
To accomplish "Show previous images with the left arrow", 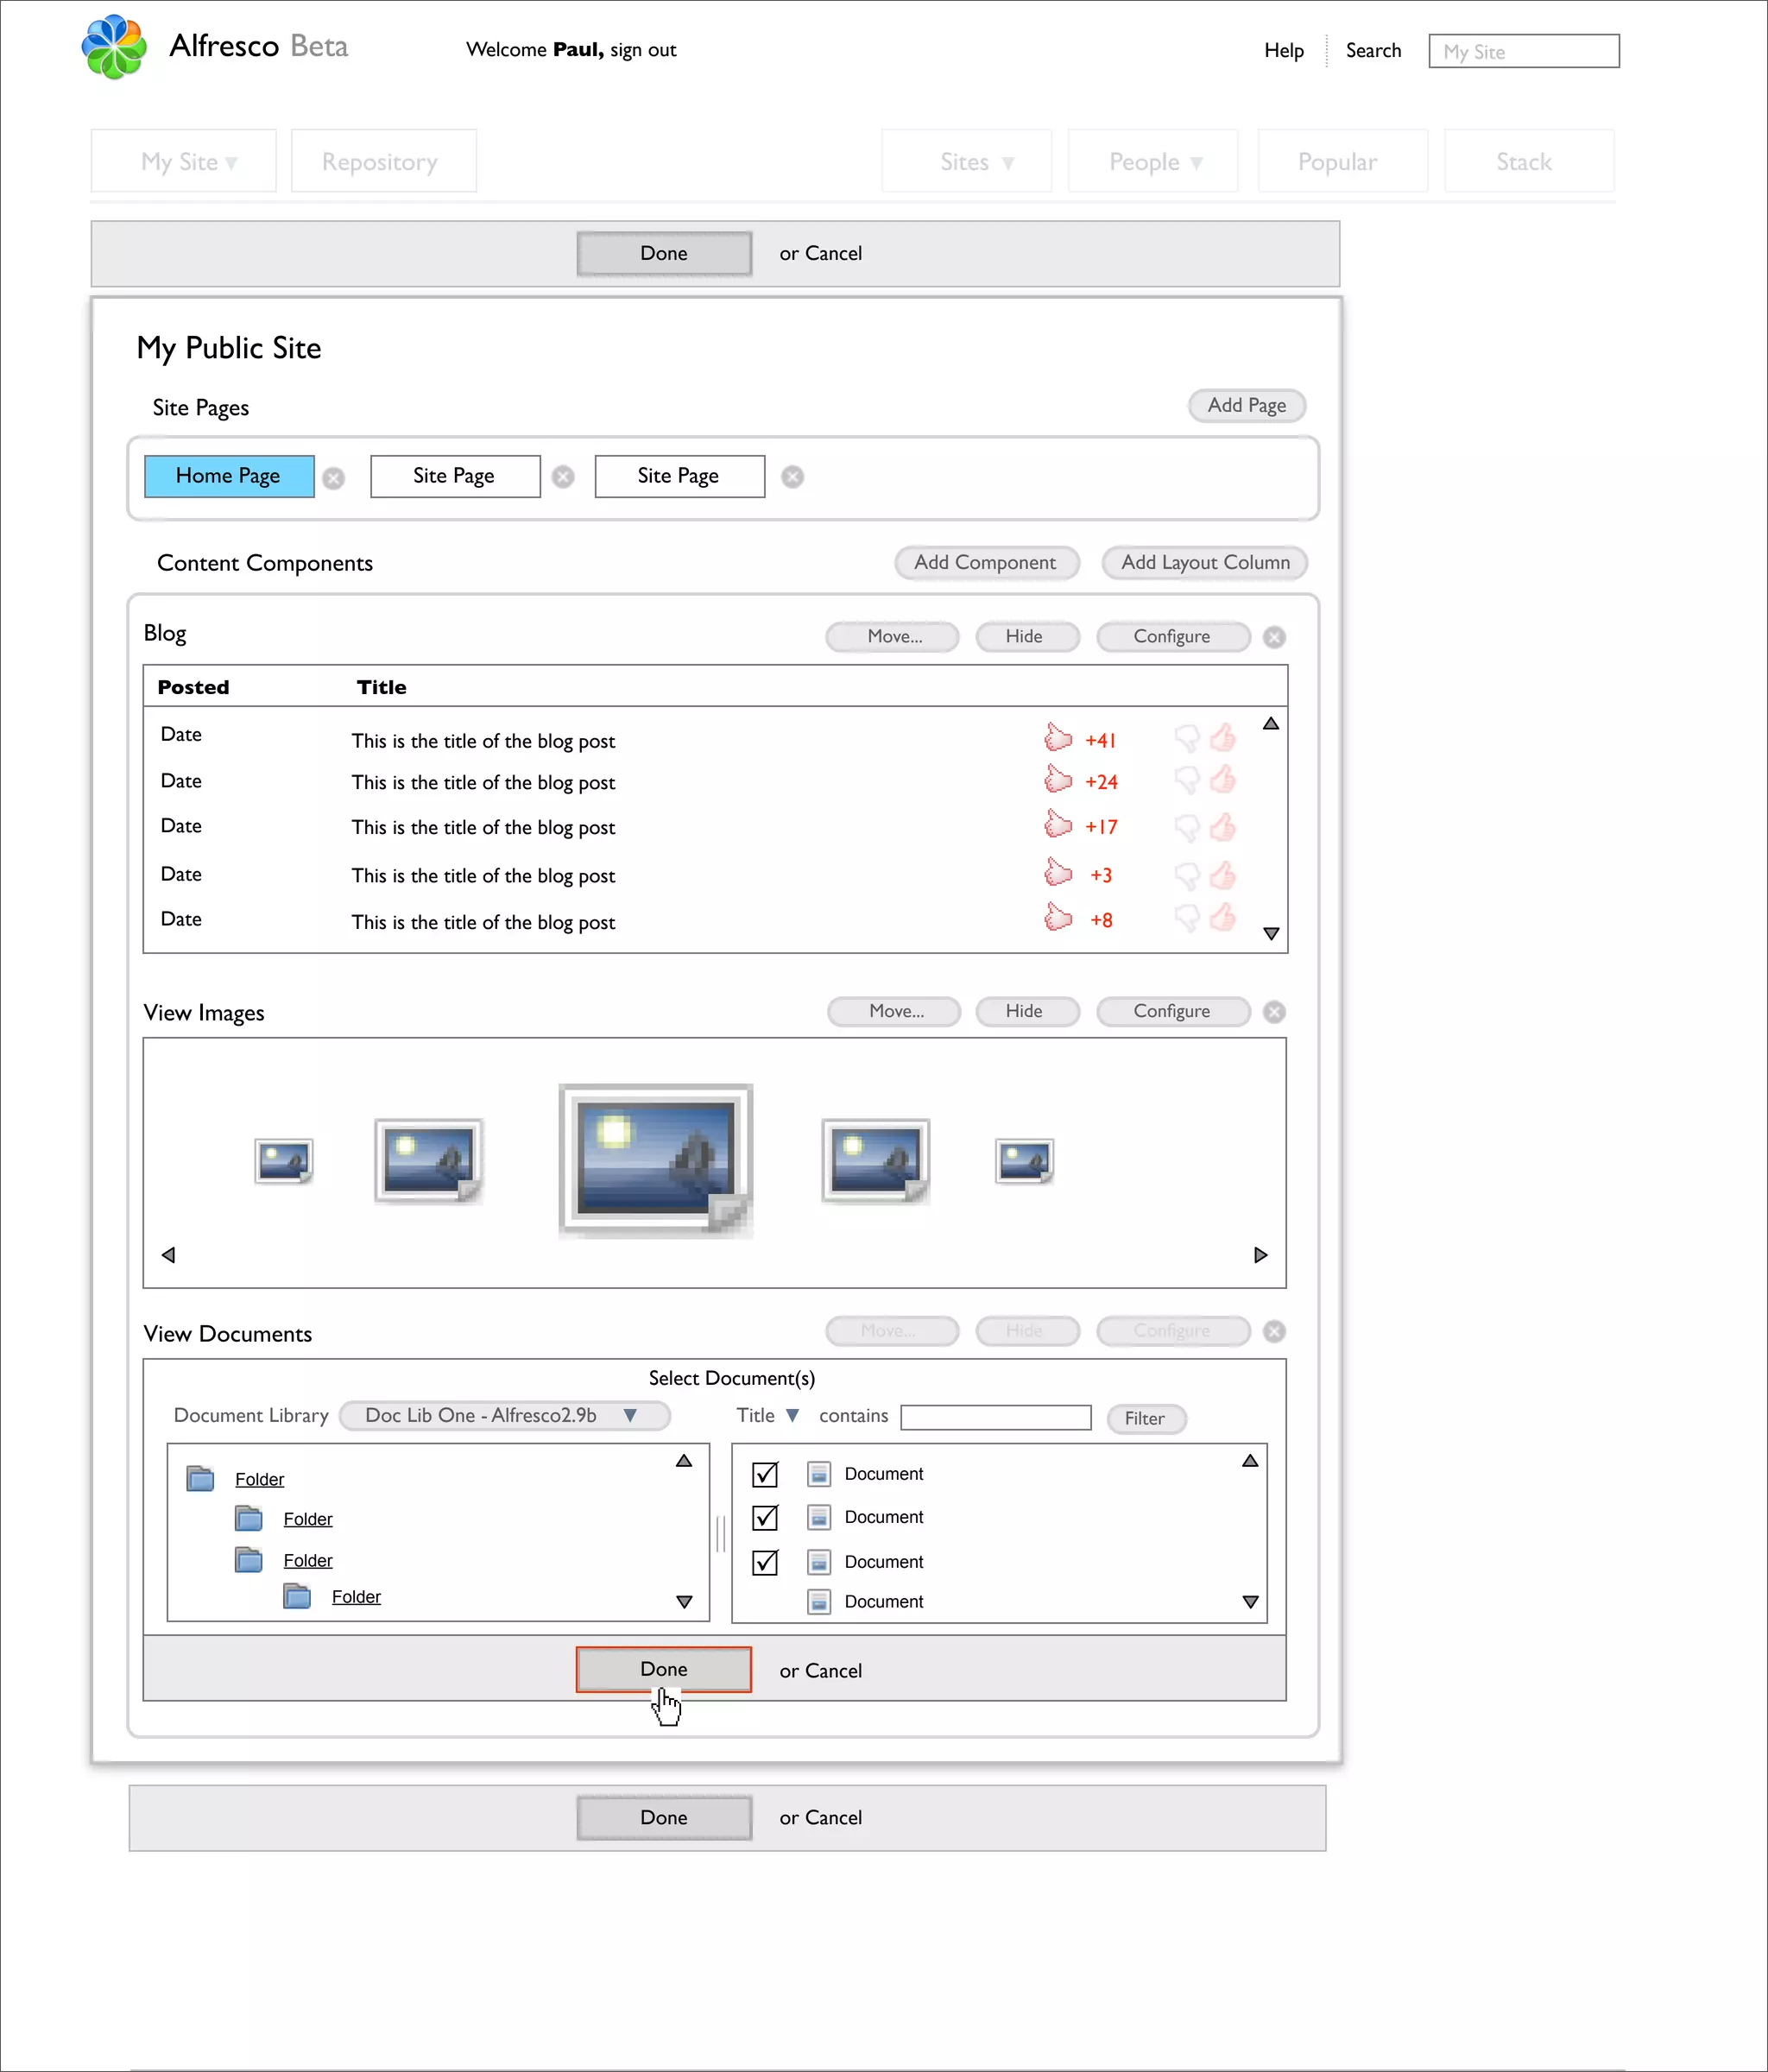I will [x=168, y=1255].
